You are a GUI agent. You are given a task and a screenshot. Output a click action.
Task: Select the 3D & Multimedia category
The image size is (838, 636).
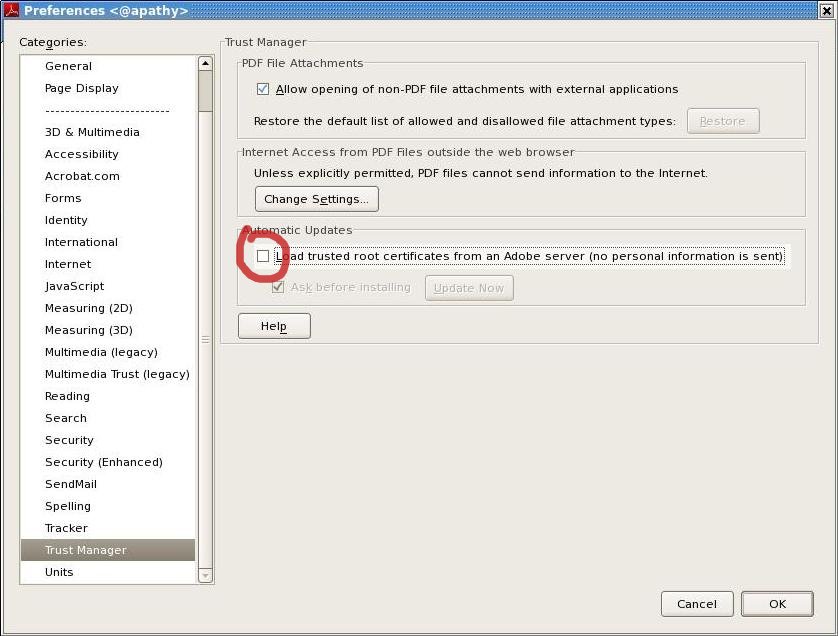tap(92, 132)
